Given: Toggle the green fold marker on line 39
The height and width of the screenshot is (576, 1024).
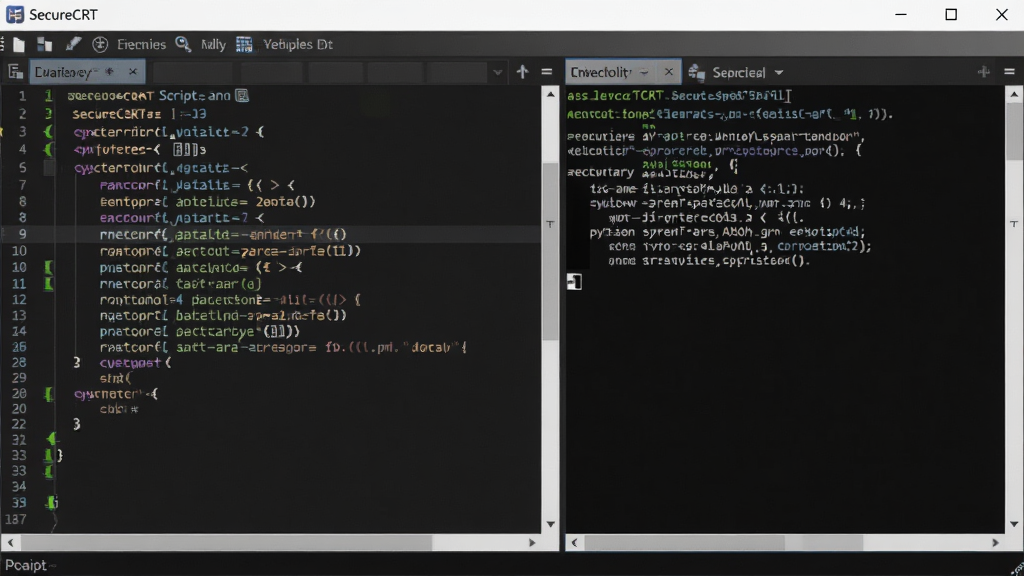Looking at the screenshot, I should click(x=52, y=503).
